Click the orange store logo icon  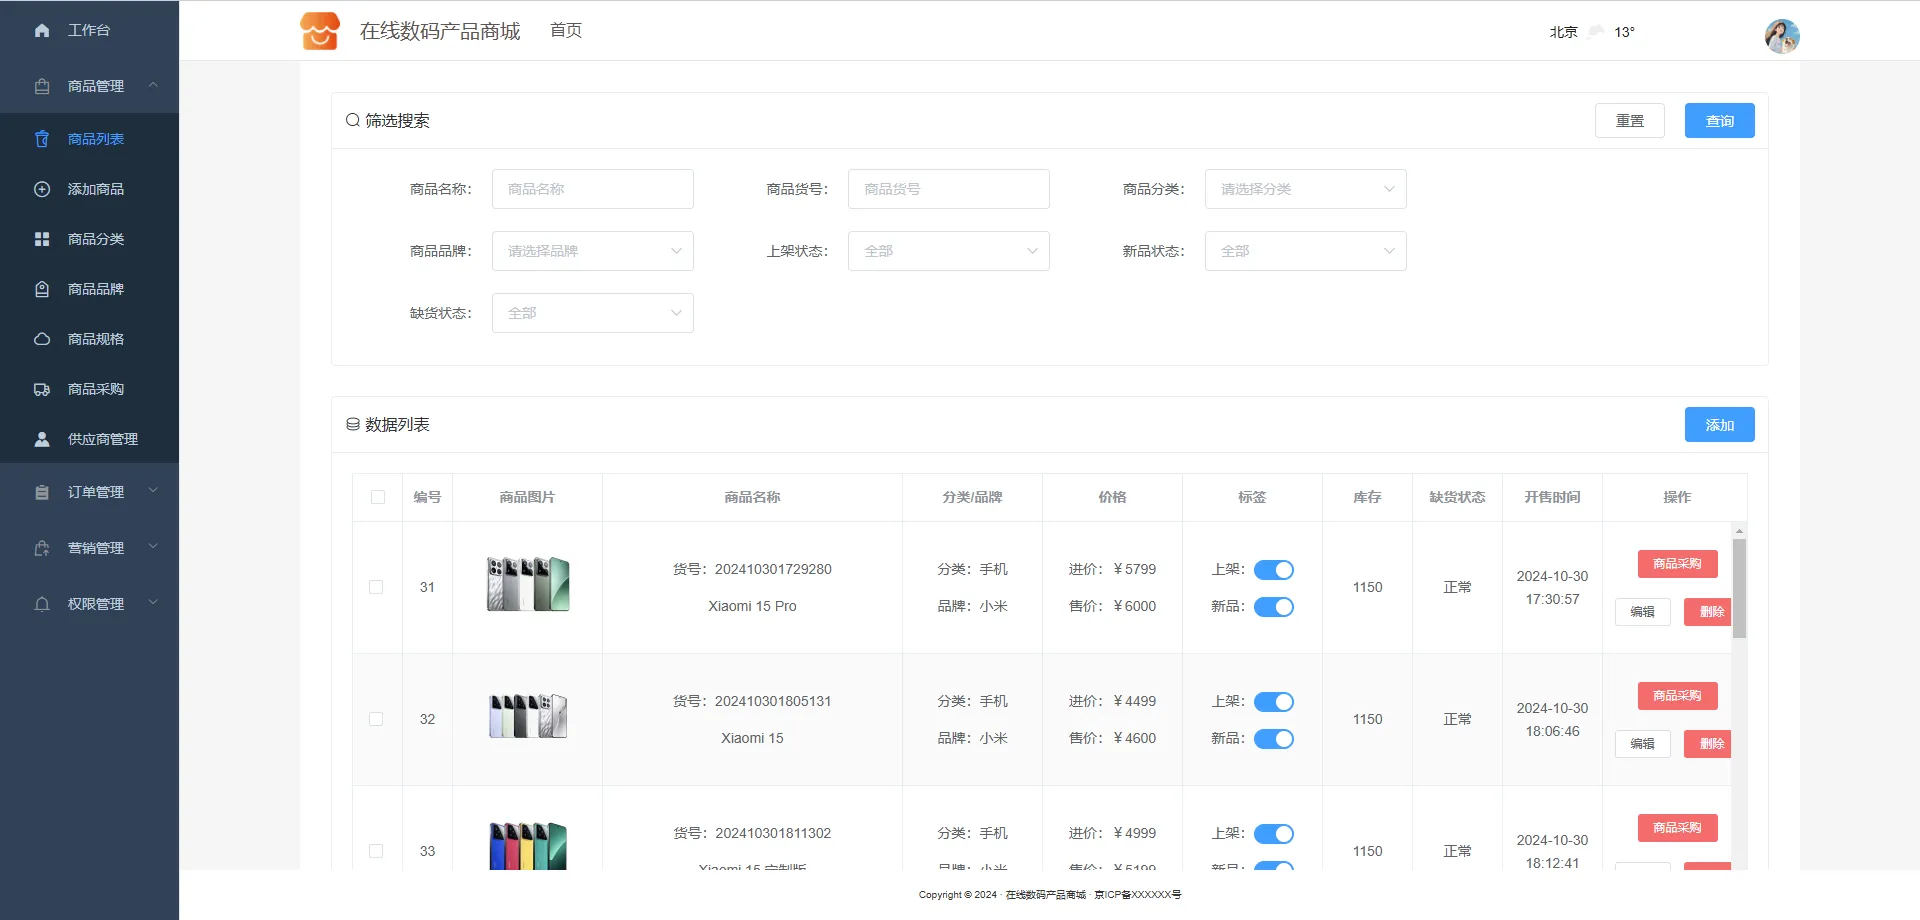pos(320,31)
